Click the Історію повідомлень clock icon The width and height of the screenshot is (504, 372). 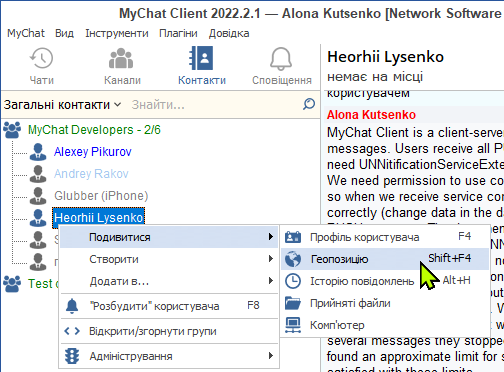click(293, 281)
